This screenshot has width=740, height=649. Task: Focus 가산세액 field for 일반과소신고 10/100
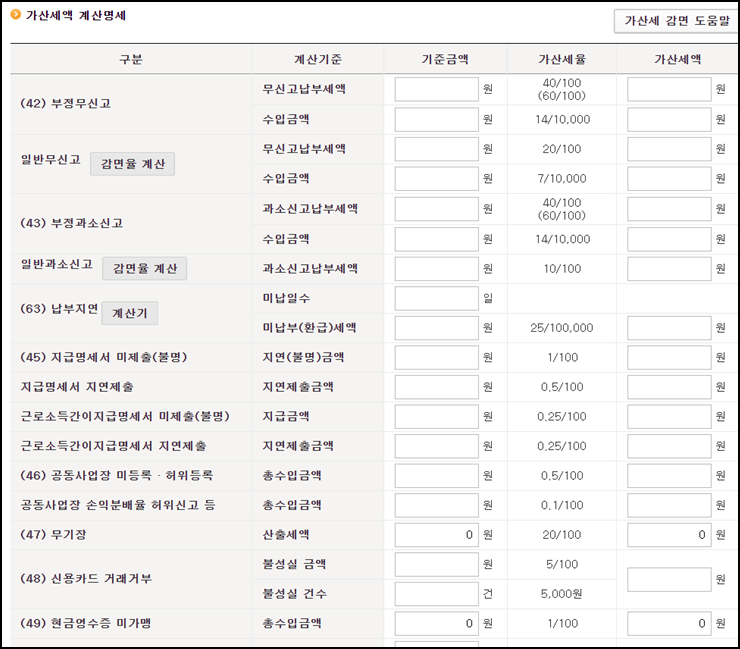click(669, 269)
